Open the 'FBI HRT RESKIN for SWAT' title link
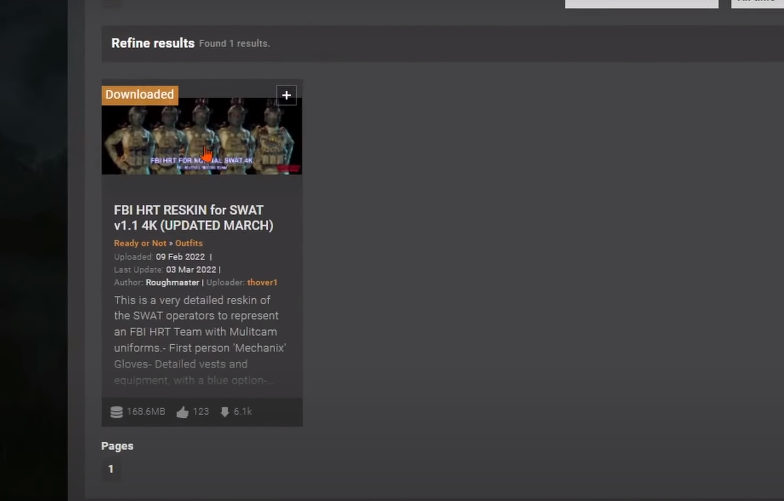Viewport: 784px width, 501px height. tap(194, 218)
